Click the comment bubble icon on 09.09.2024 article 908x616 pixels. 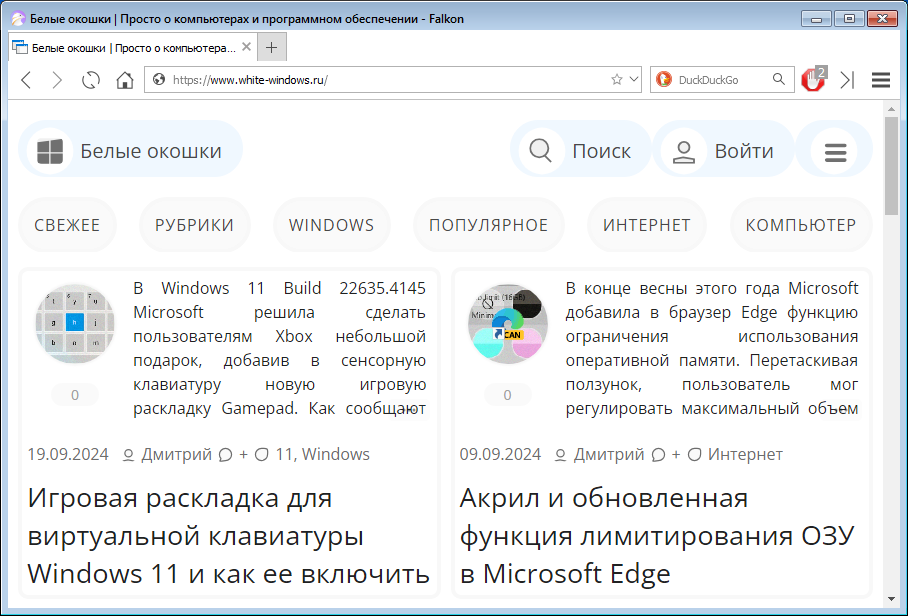click(658, 455)
